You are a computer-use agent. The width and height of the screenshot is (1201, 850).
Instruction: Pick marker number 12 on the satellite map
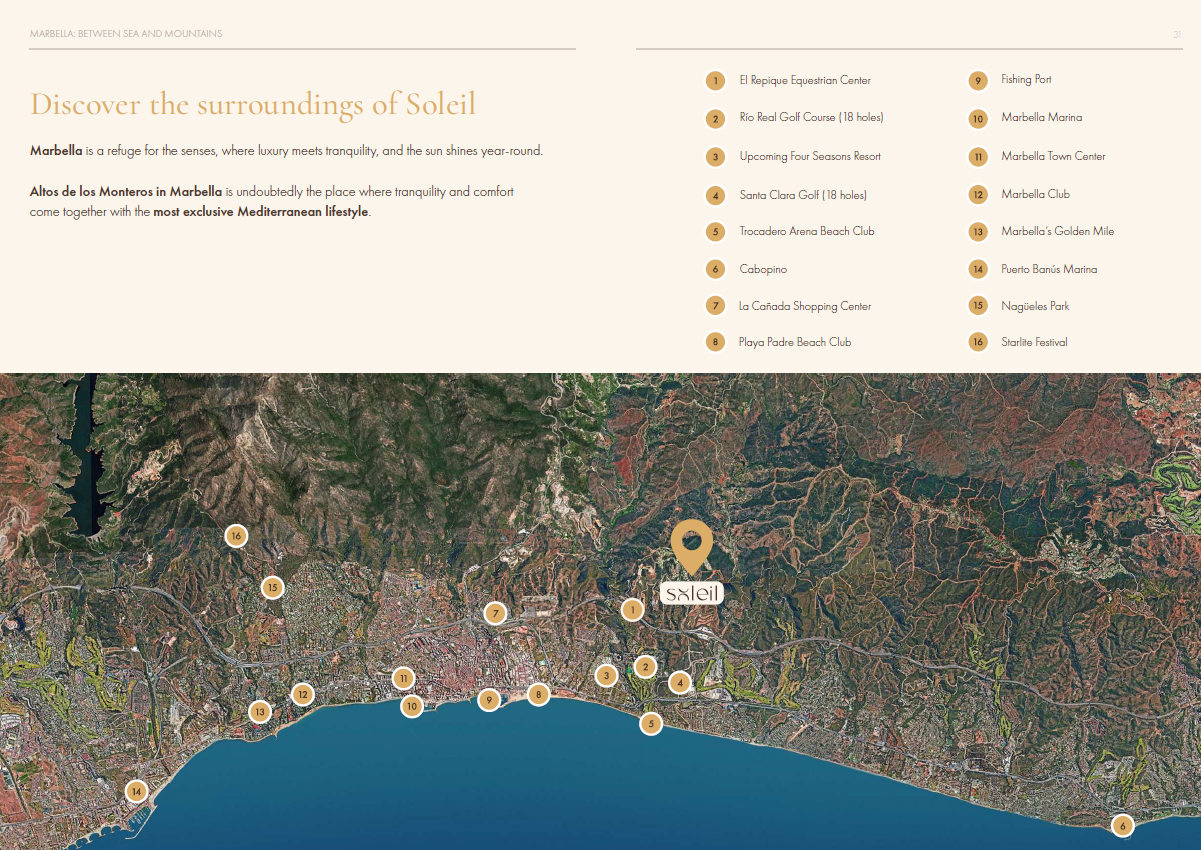303,694
